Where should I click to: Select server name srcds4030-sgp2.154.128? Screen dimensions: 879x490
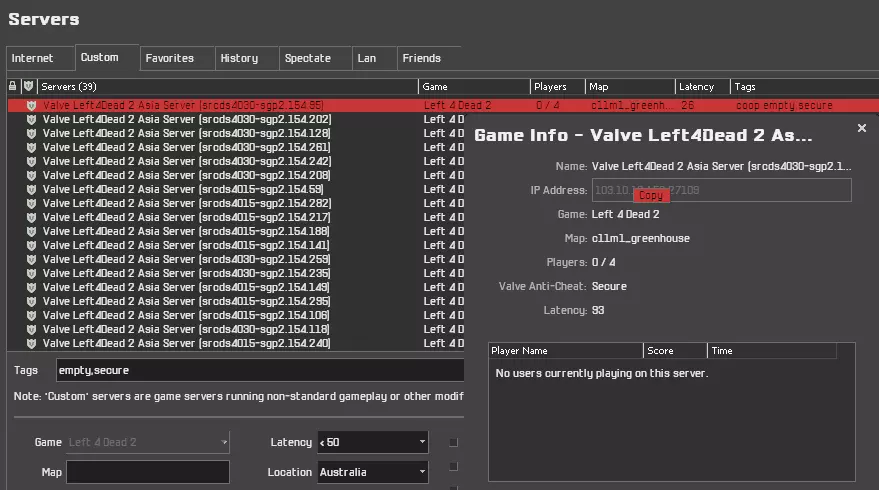[x=187, y=133]
